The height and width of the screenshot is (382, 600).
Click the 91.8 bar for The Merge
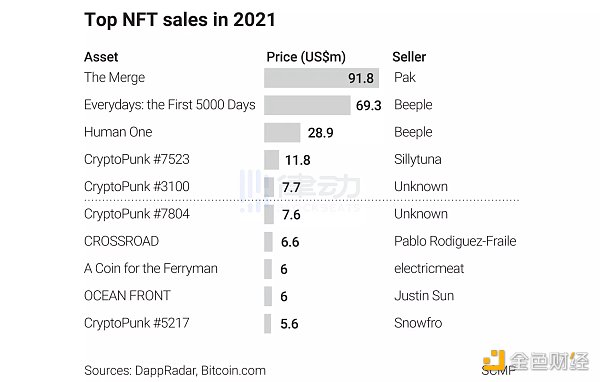click(x=321, y=78)
